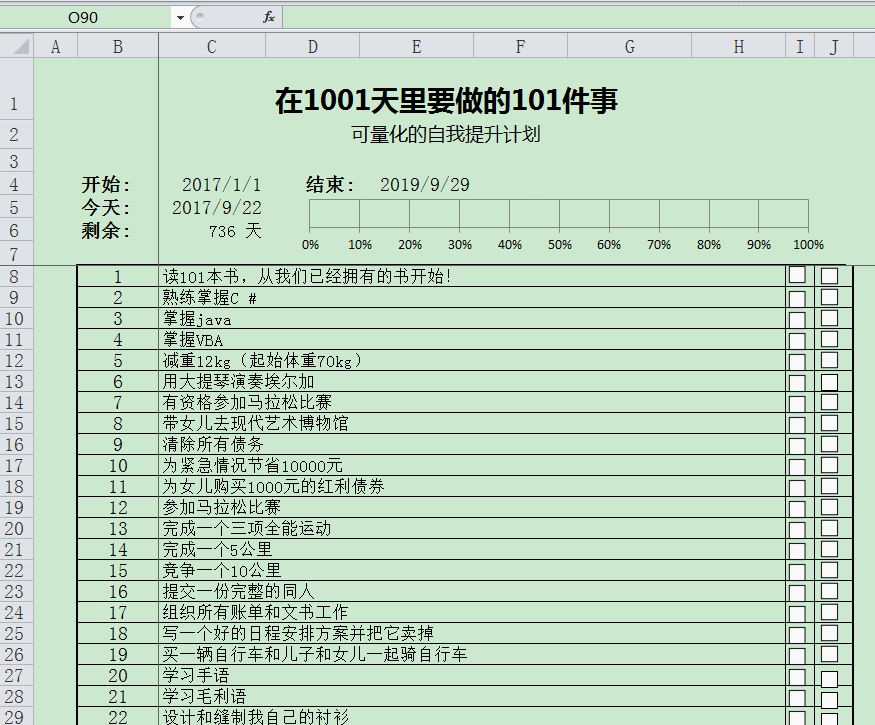Select item number 10 cell
Viewport: 875px width, 725px height.
pos(118,465)
